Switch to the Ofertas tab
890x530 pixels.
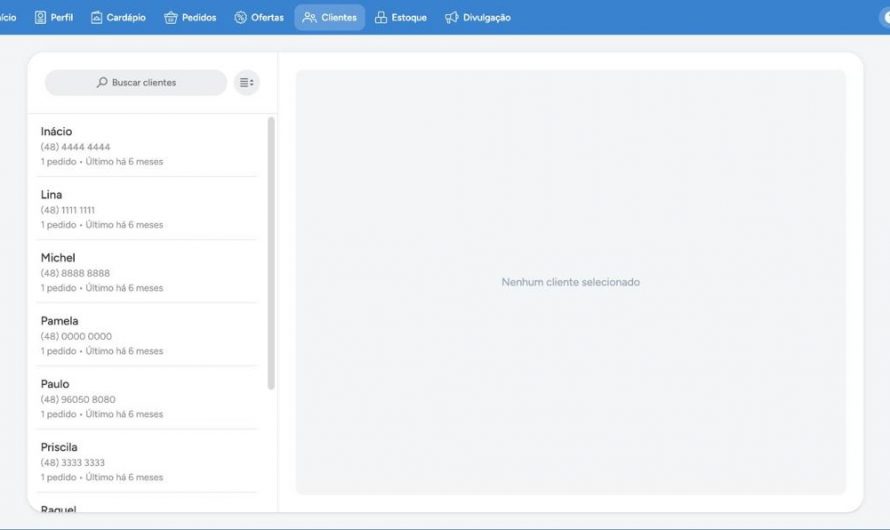pyautogui.click(x=259, y=18)
